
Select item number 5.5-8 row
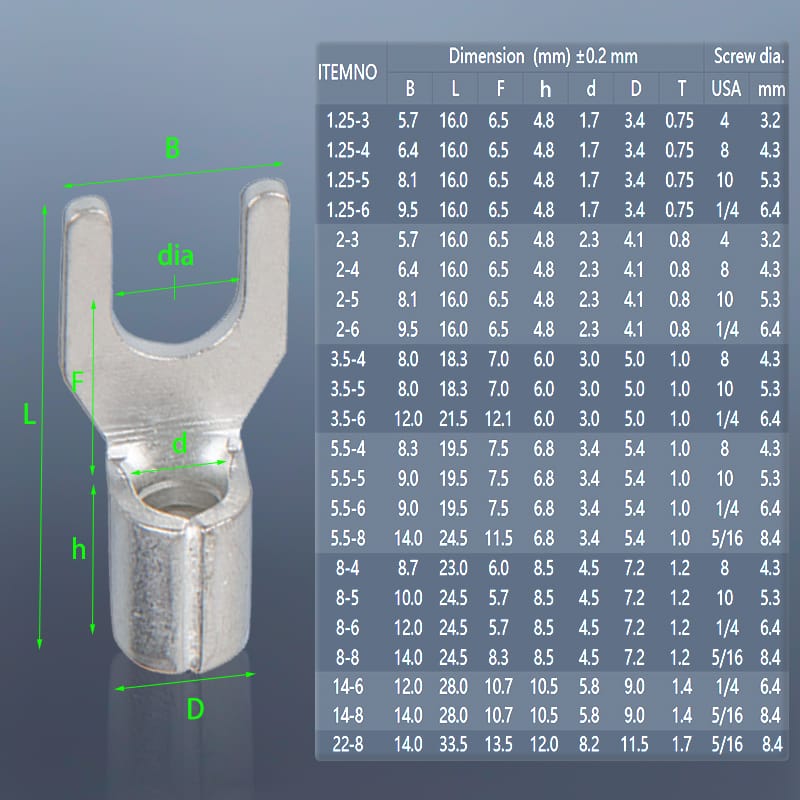click(347, 538)
